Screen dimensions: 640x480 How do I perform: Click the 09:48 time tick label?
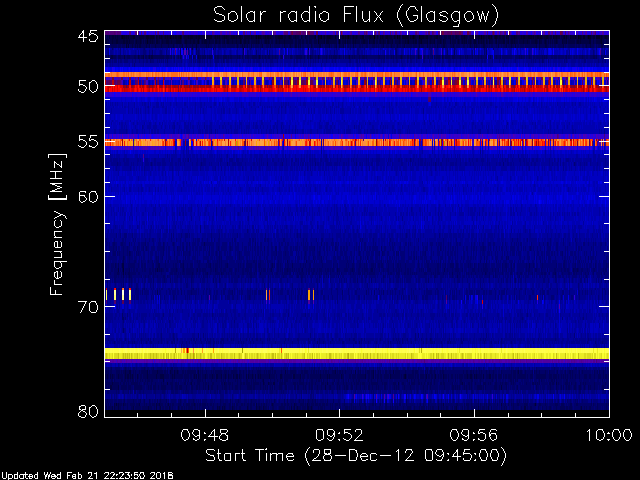[x=204, y=435]
